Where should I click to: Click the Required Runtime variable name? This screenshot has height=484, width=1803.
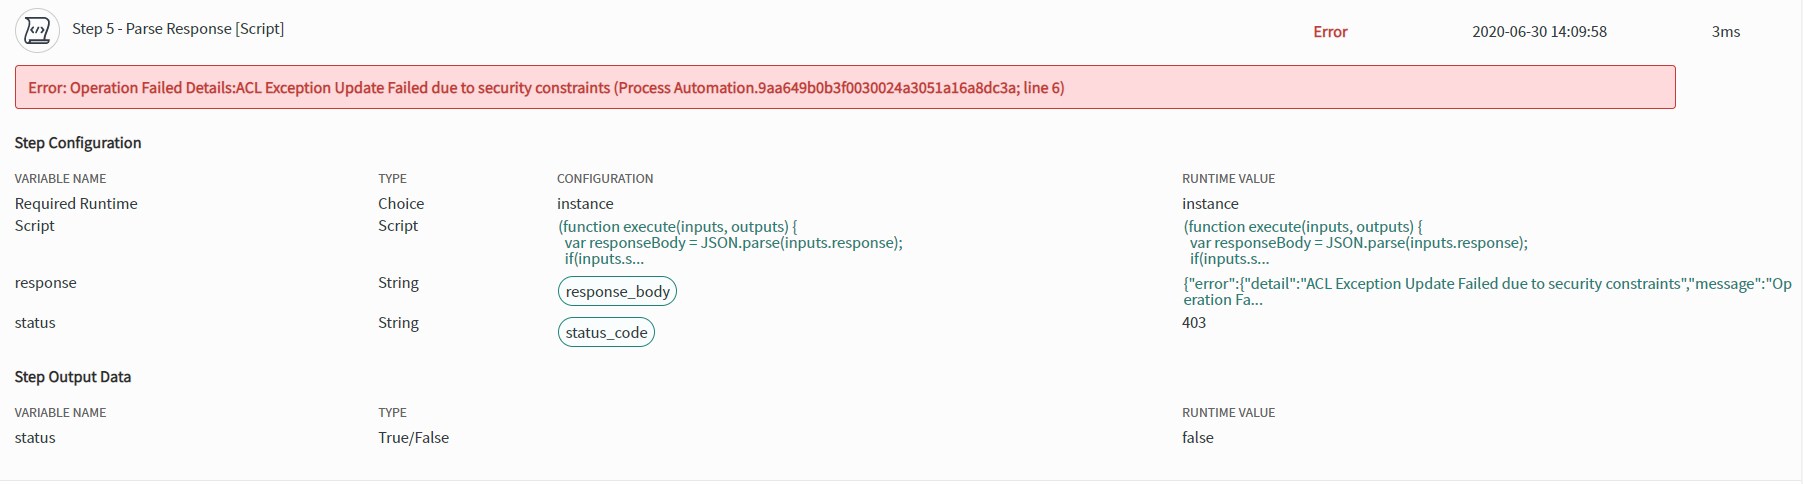76,204
